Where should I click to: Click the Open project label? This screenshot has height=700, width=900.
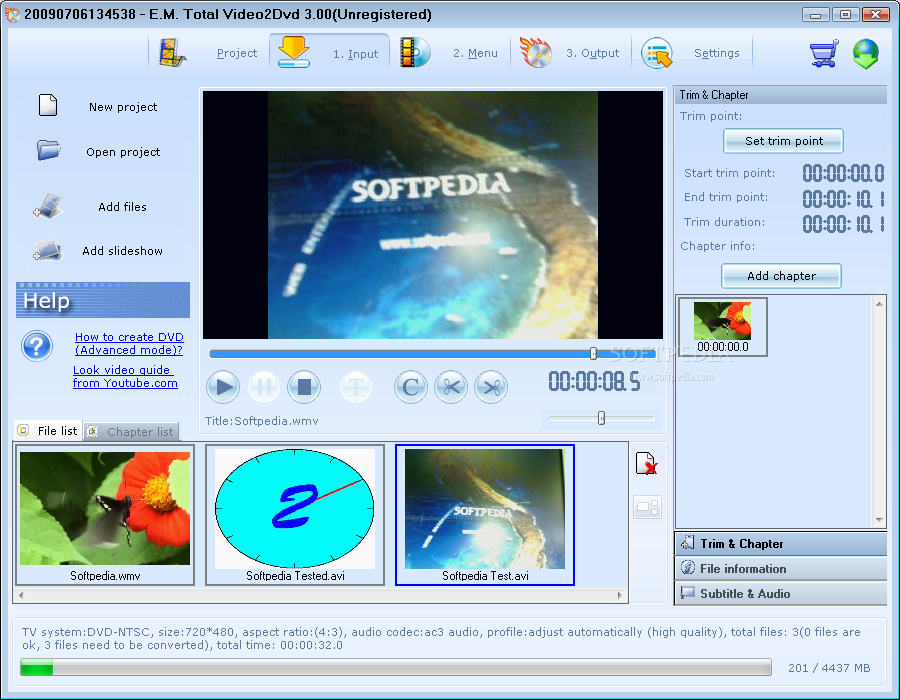point(123,152)
